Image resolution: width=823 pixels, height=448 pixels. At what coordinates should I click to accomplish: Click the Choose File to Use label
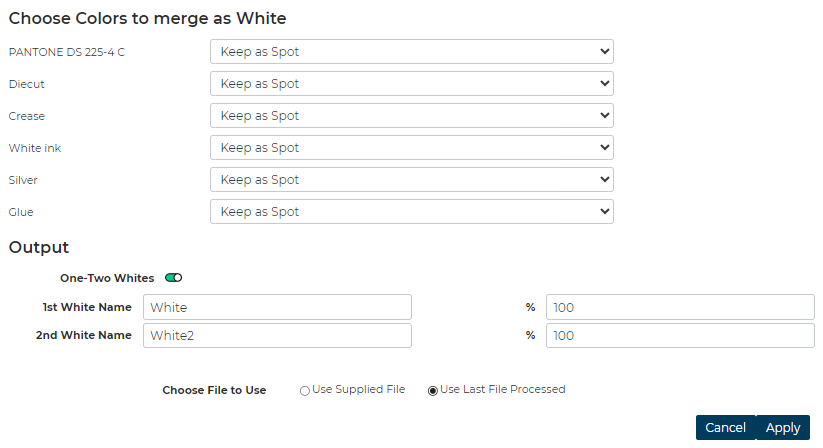(214, 391)
